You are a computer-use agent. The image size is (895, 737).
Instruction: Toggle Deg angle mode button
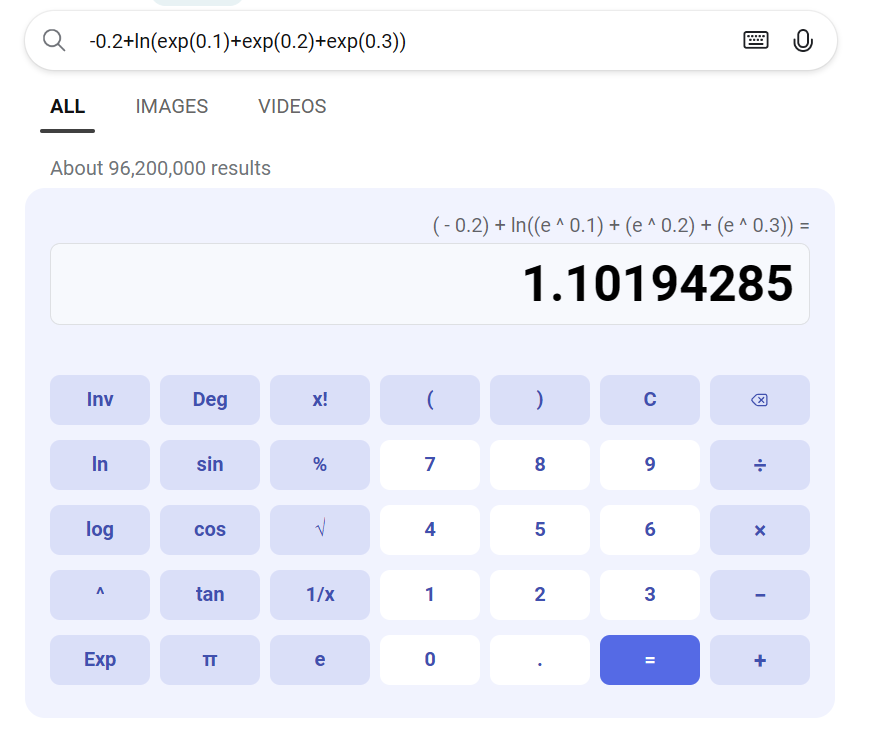tap(209, 400)
